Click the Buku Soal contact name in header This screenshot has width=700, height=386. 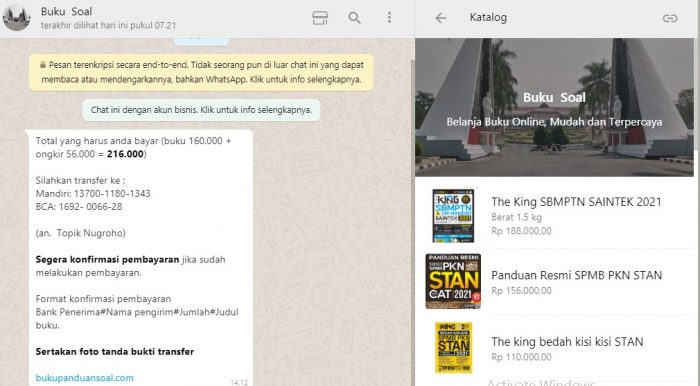pyautogui.click(x=66, y=12)
